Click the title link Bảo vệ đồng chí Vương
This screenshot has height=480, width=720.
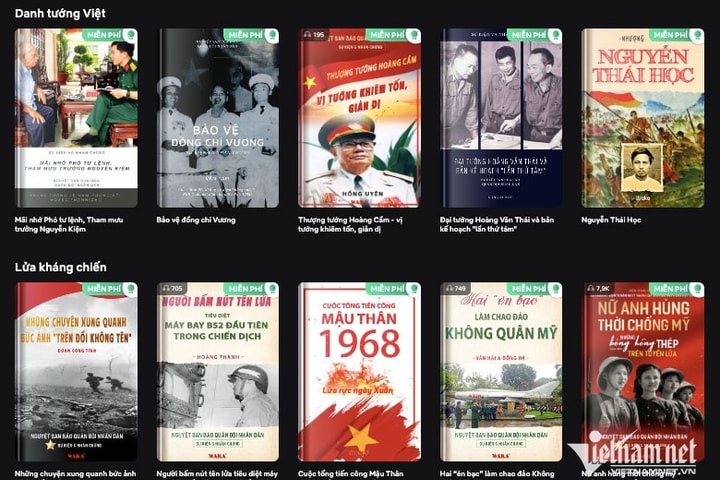(196, 220)
